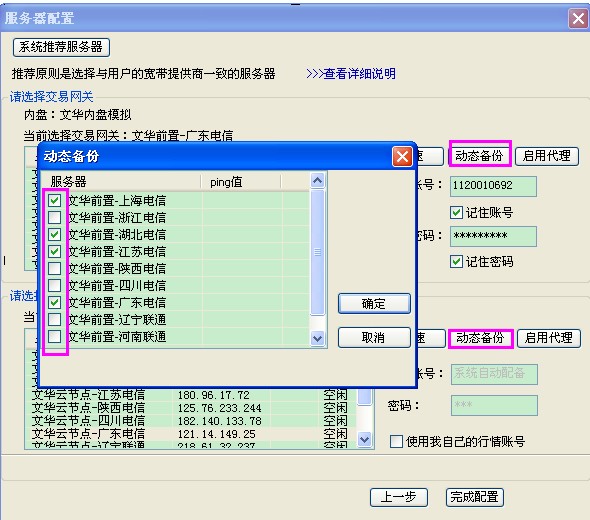Click 服务器 column header
This screenshot has height=520, width=590.
(x=120, y=182)
